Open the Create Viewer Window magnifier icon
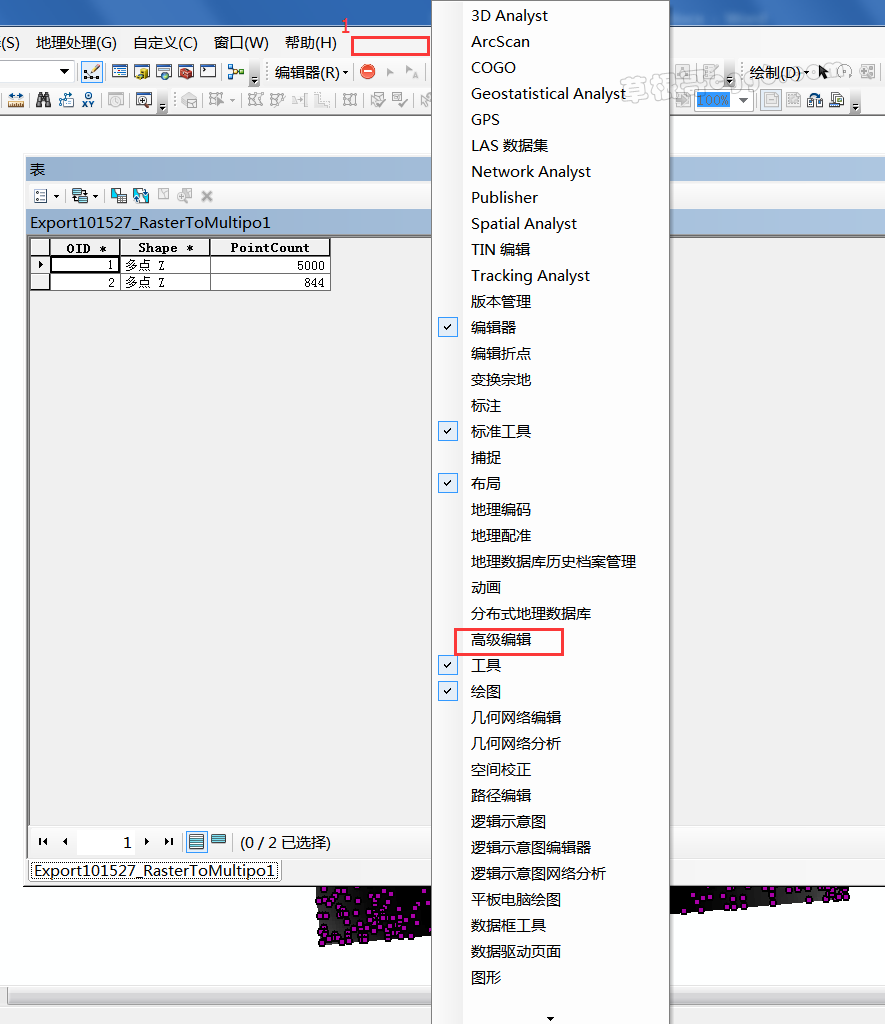Viewport: 885px width, 1024px height. click(144, 100)
